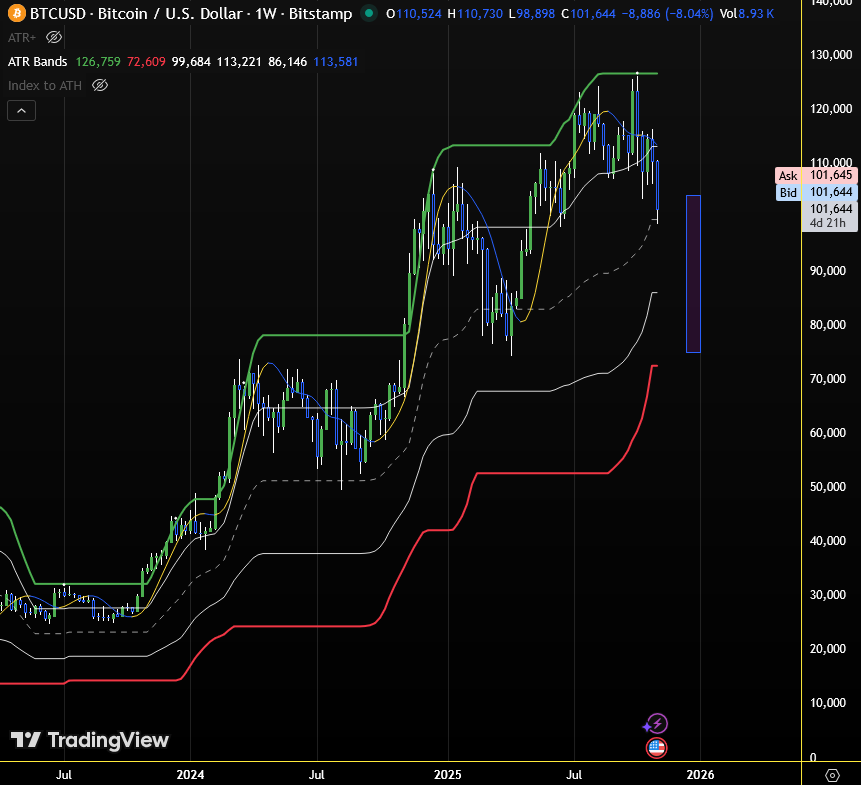
Task: Click the 10,000 price axis label
Action: [x=828, y=703]
